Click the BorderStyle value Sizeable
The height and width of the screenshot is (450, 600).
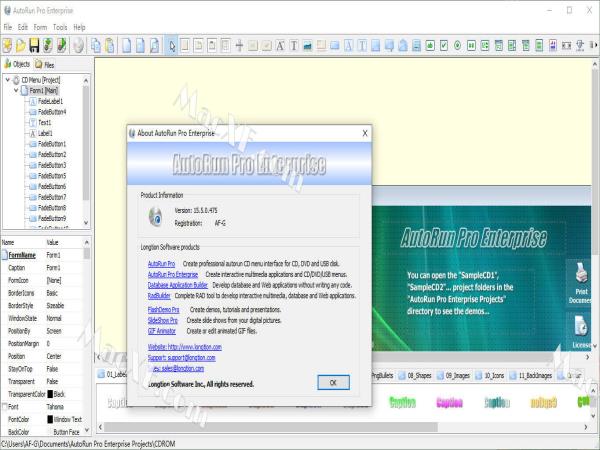55,306
